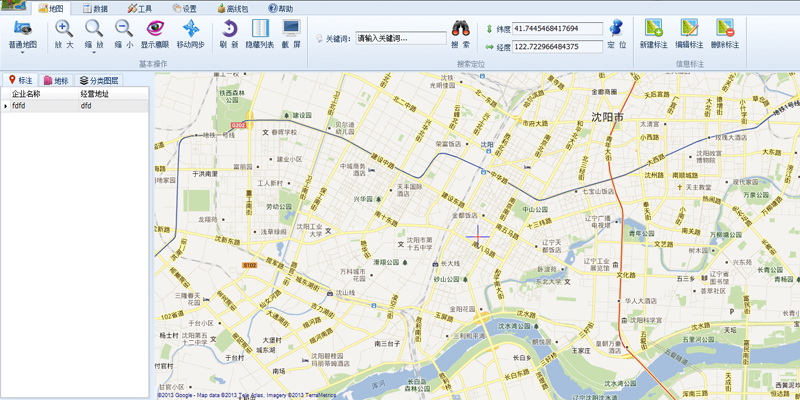Click the 新建标注 new annotation icon
The width and height of the screenshot is (800, 400).
655,29
